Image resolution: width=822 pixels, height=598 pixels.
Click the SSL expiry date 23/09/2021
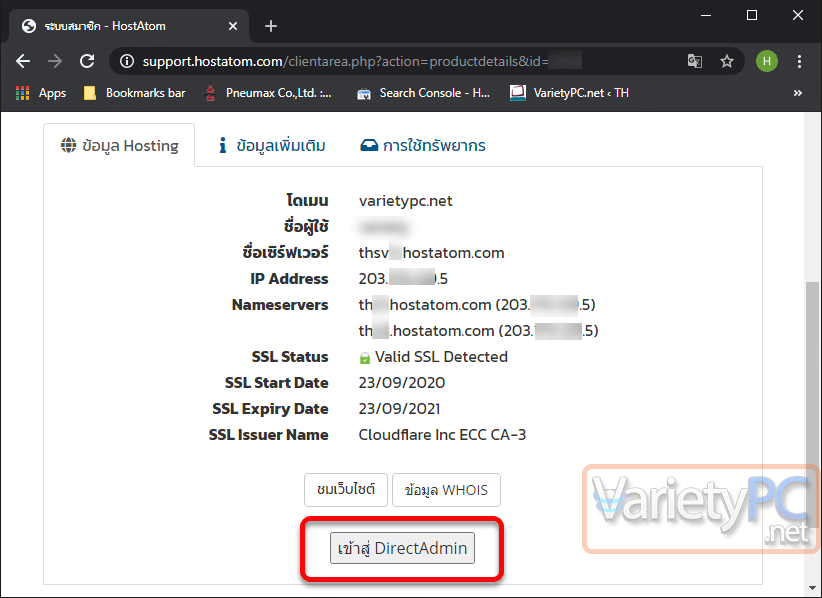tap(399, 409)
